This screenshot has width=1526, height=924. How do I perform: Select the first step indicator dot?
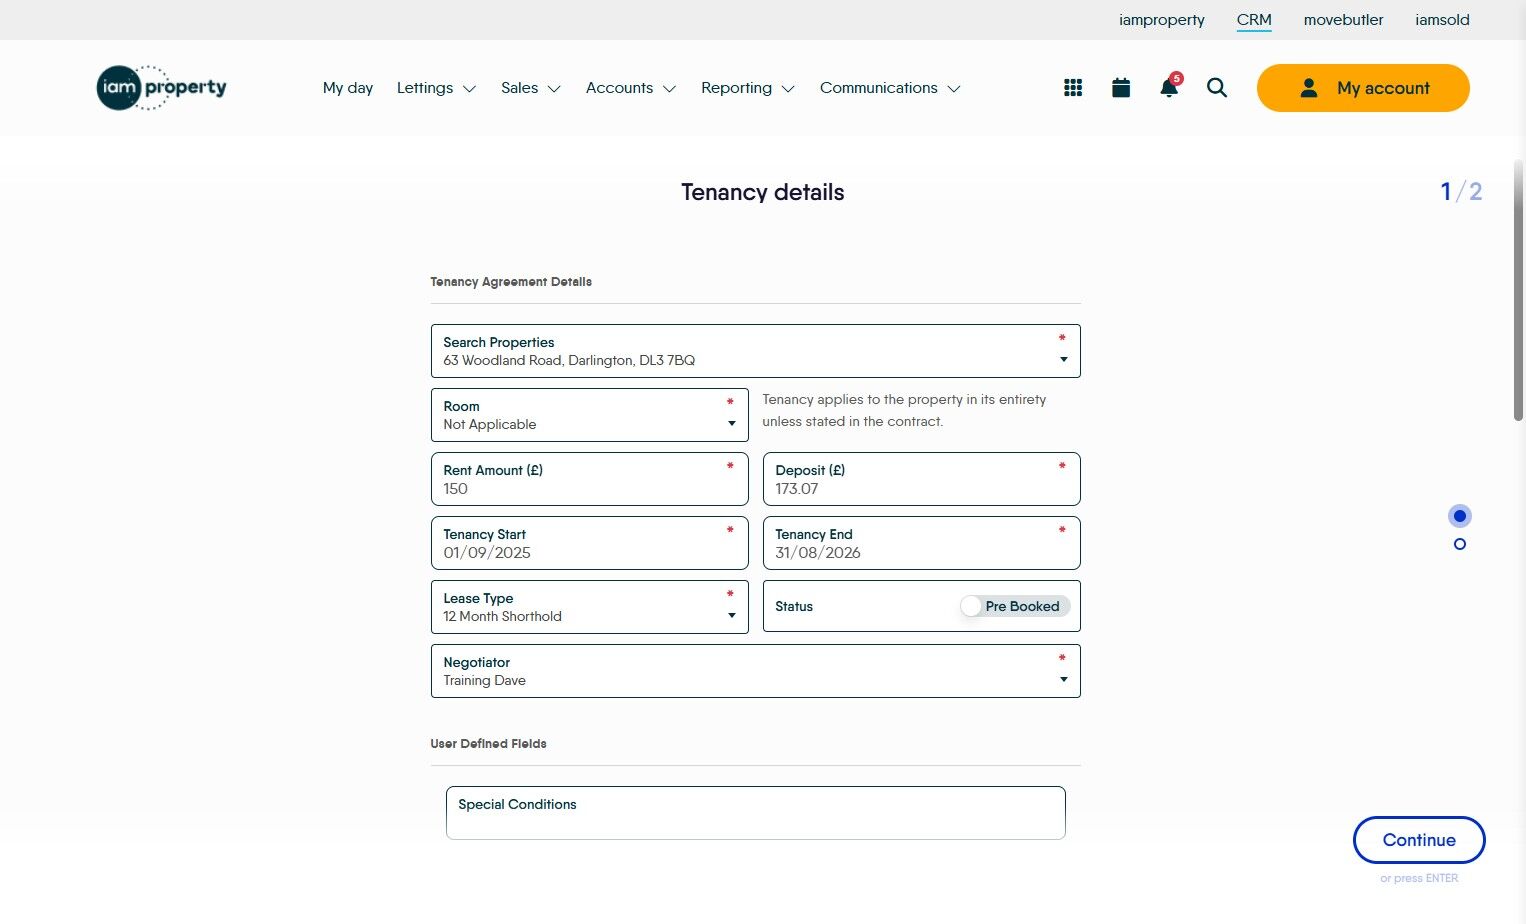(1460, 516)
